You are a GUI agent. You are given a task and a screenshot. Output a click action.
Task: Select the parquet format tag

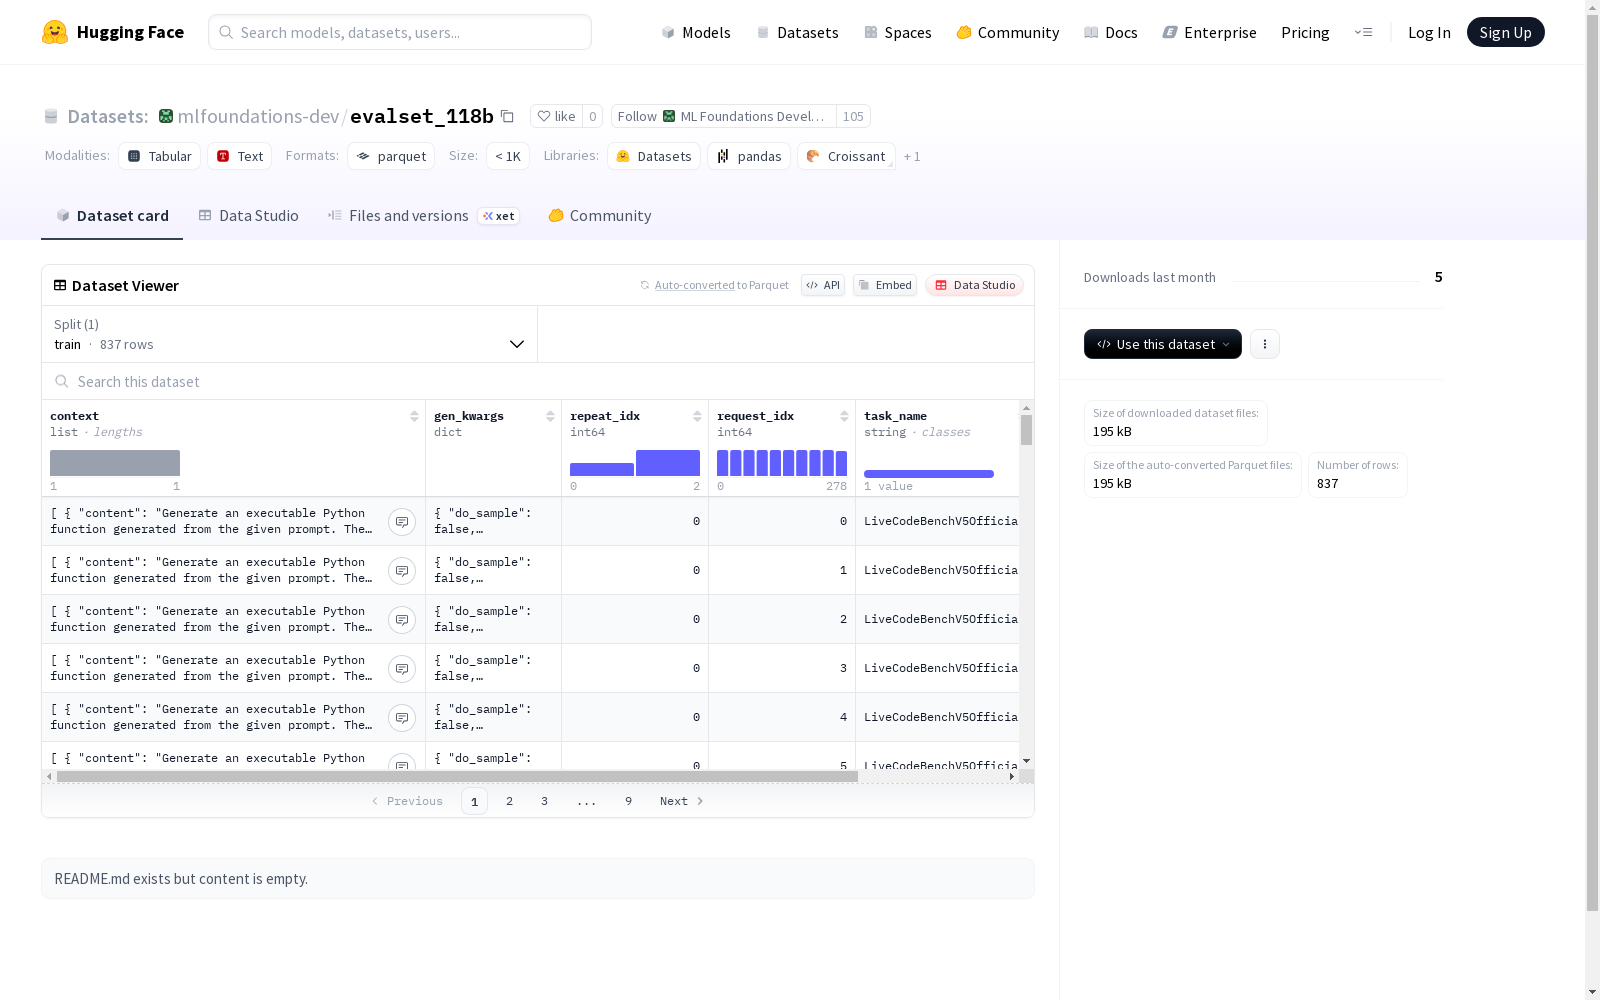click(x=391, y=156)
